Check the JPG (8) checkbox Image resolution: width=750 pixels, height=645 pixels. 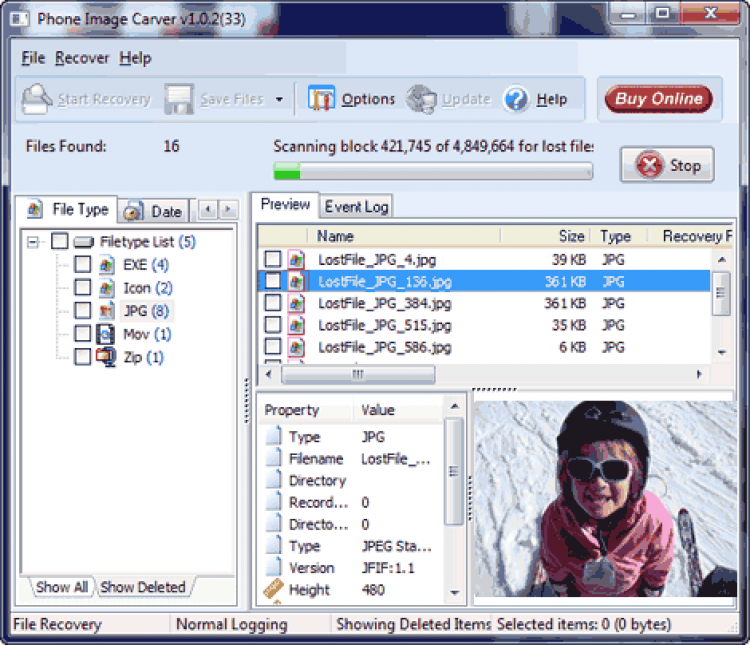(x=83, y=310)
